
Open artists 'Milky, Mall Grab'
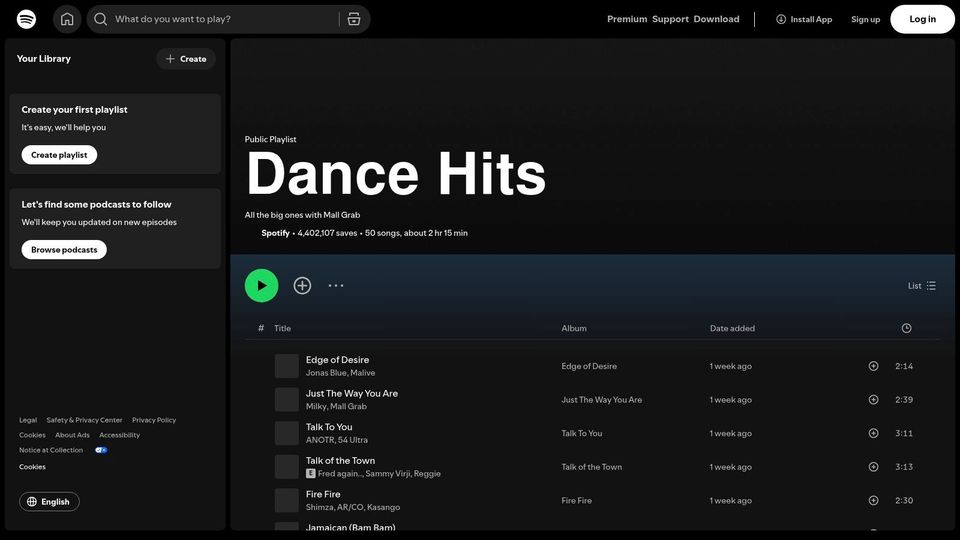(x=336, y=407)
